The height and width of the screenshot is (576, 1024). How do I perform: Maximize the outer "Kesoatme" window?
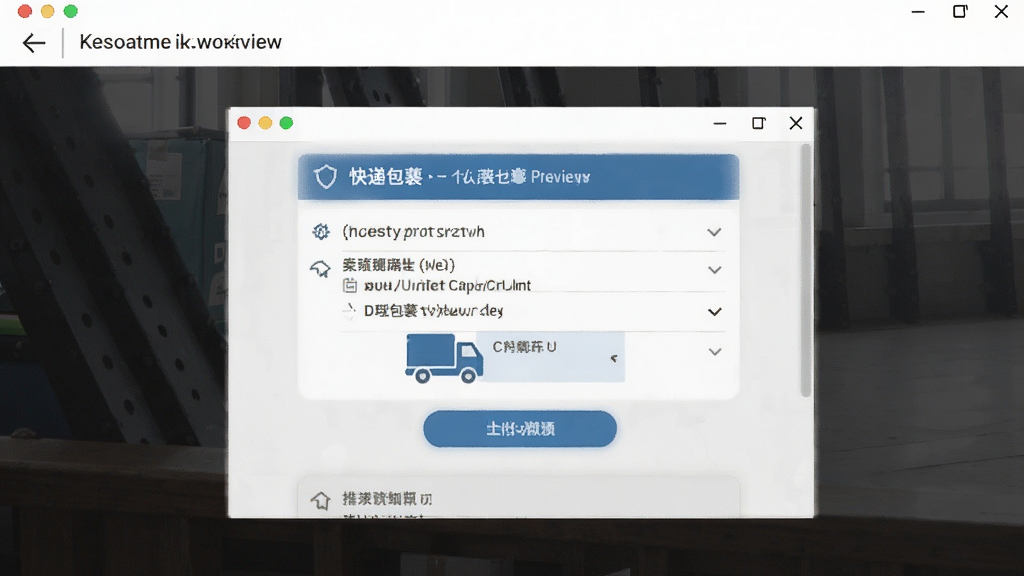pyautogui.click(x=960, y=11)
